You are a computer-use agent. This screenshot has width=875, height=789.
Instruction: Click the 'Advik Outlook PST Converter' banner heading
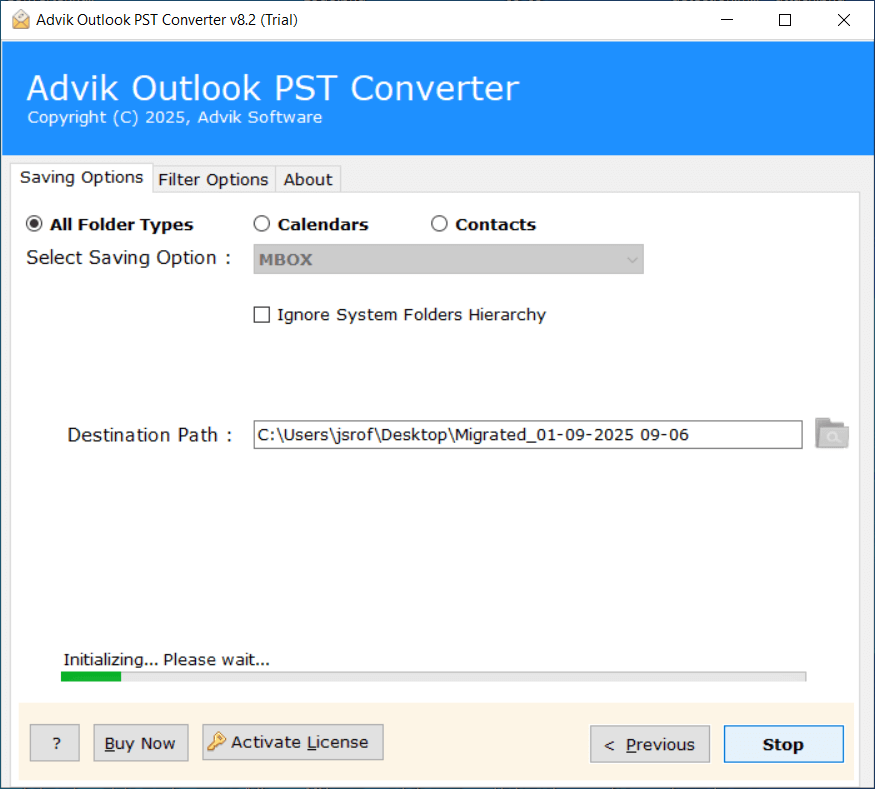[x=273, y=88]
